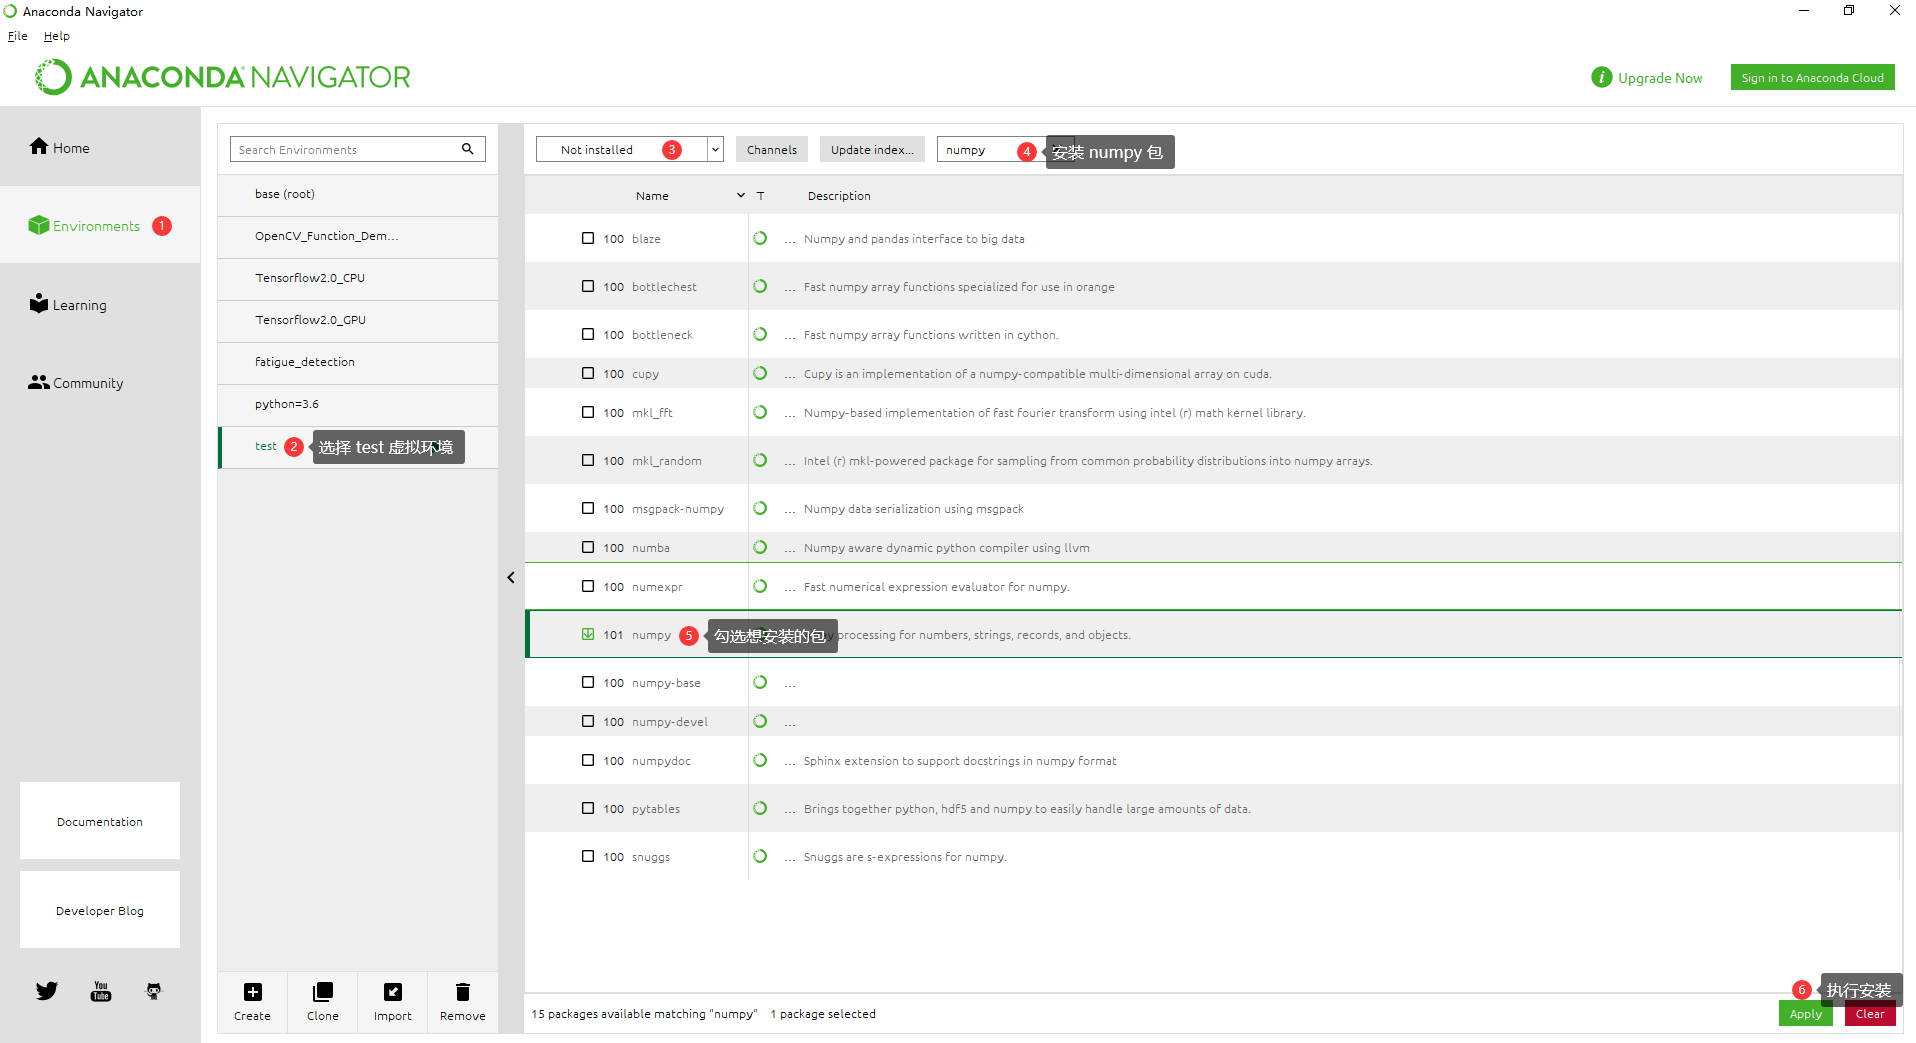Click the status circle icon for numpydoc

coord(760,760)
